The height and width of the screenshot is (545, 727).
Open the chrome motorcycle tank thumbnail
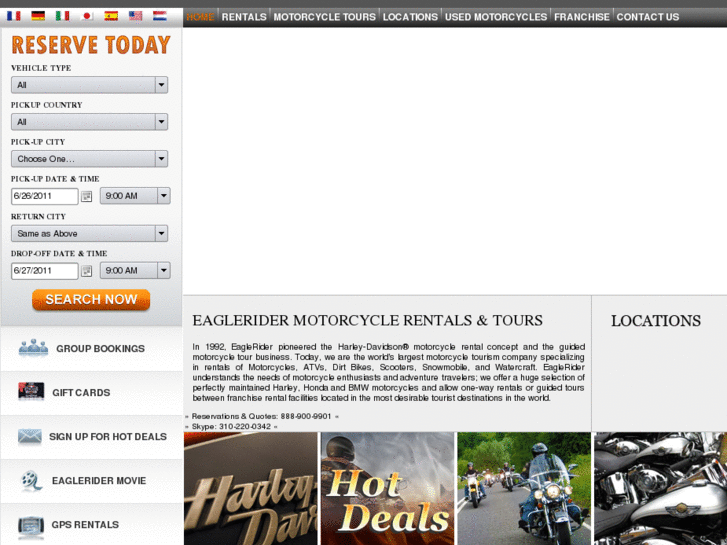pos(661,488)
